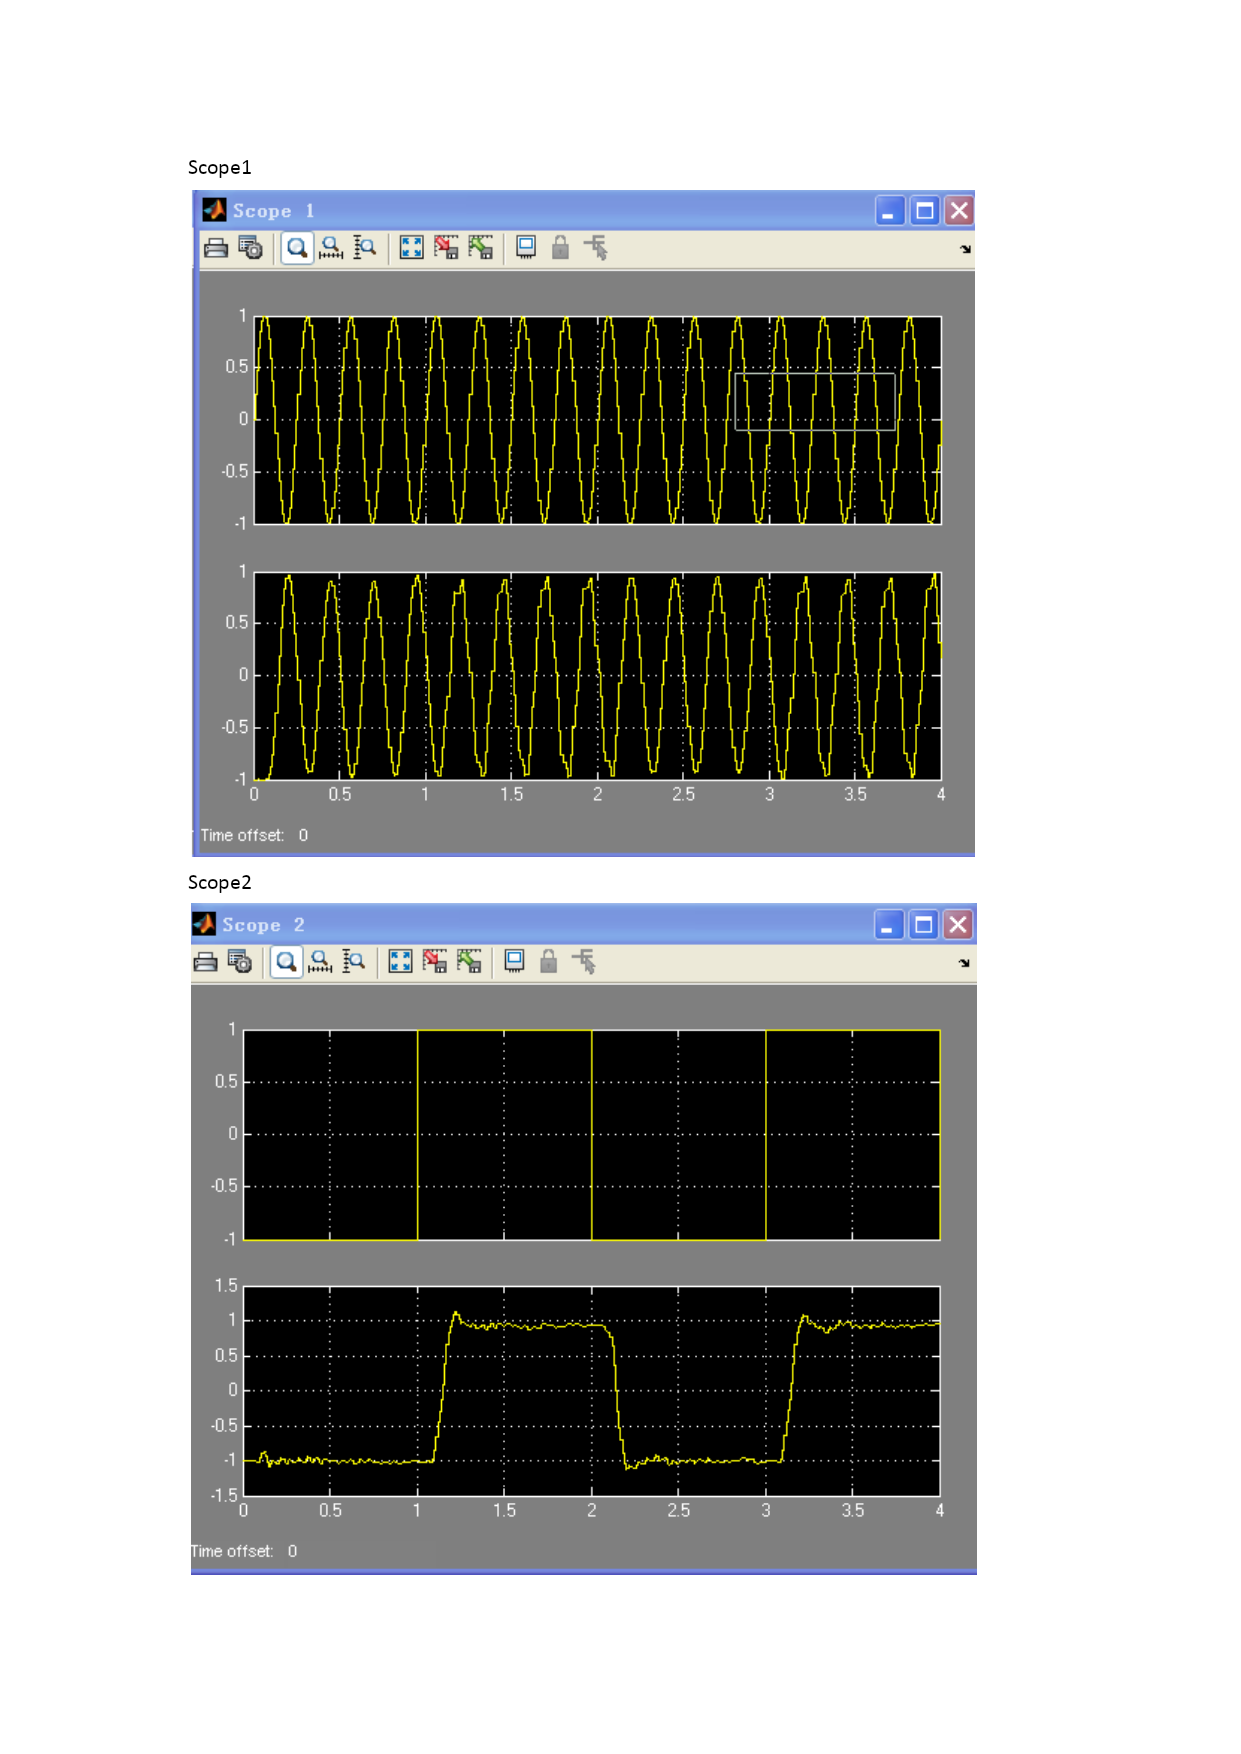Click the lock axes selection icon in Scope 2
Screen dimensions: 1241x1754
(x=549, y=962)
